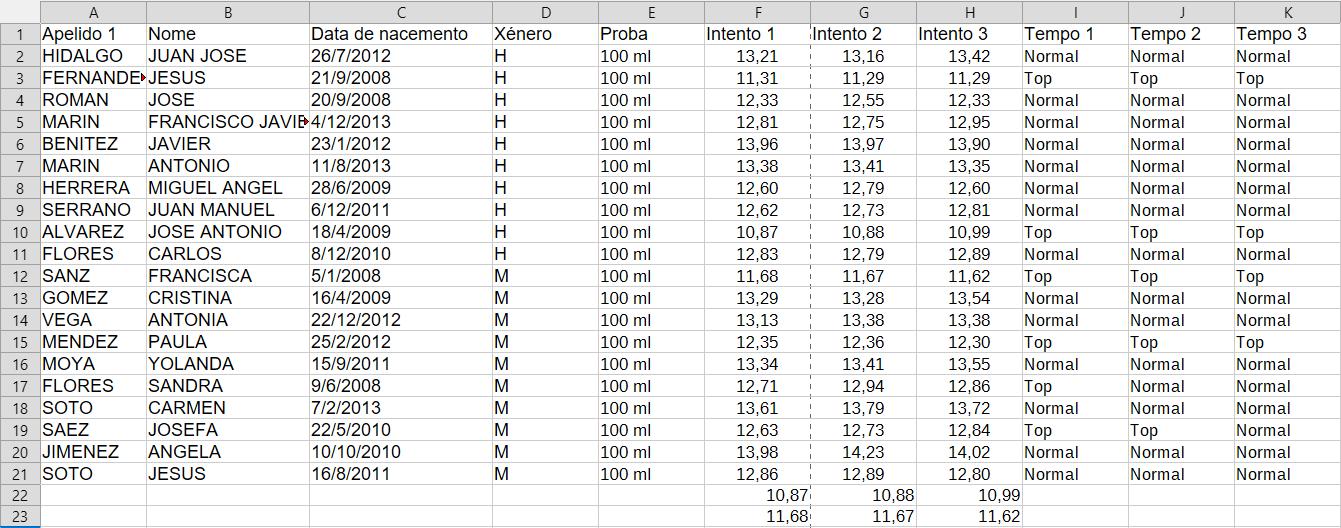Click the 'Data de nacemento' header cell
Image resolution: width=1341 pixels, height=528 pixels.
coord(401,34)
